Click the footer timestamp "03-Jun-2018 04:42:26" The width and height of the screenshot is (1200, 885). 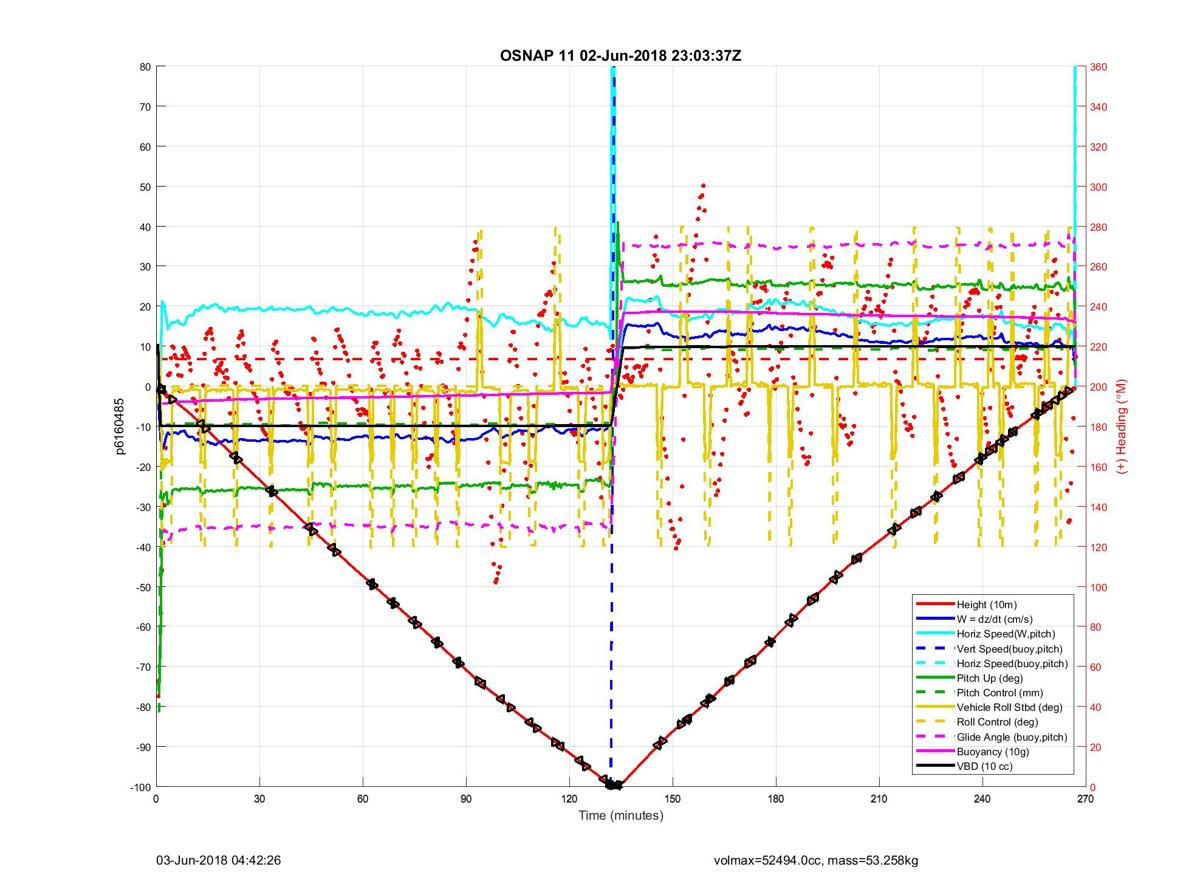click(217, 860)
